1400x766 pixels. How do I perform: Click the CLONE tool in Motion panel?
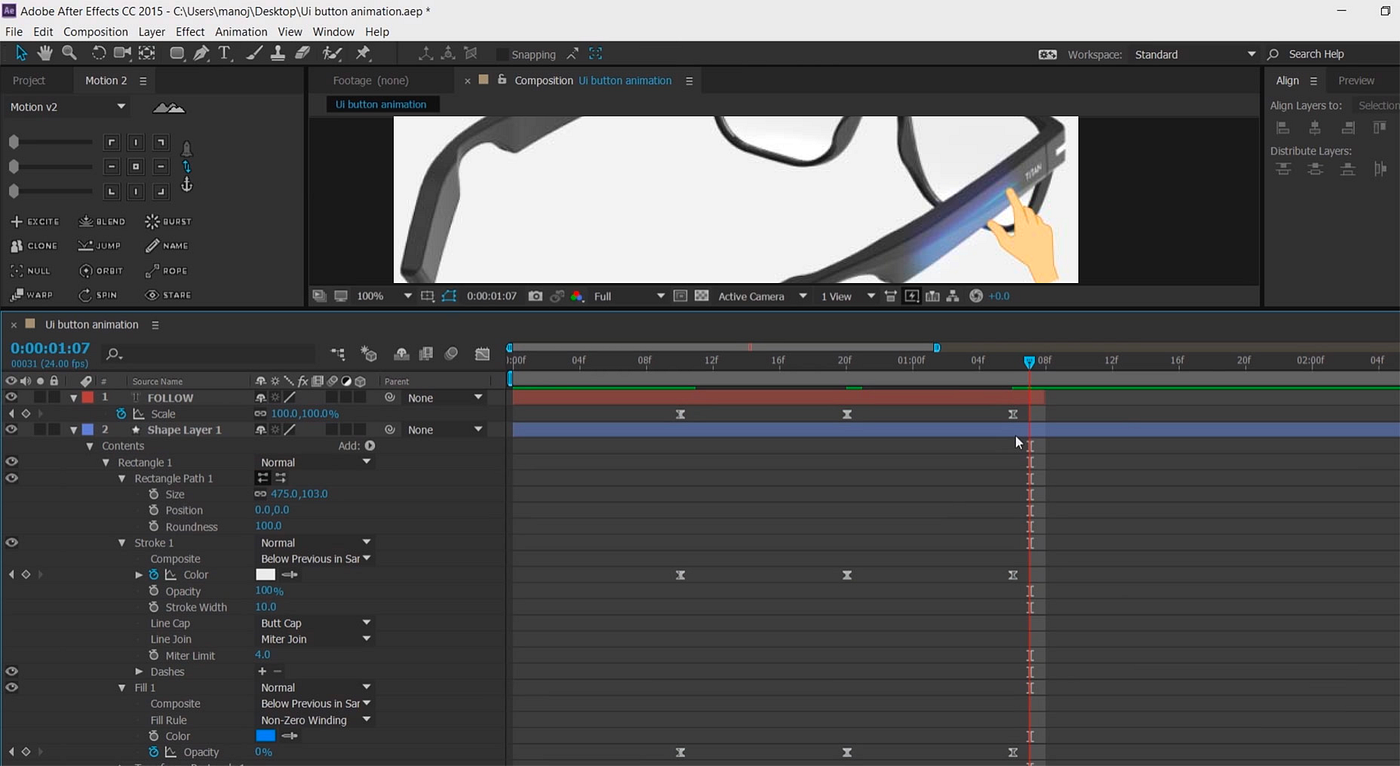pyautogui.click(x=34, y=246)
